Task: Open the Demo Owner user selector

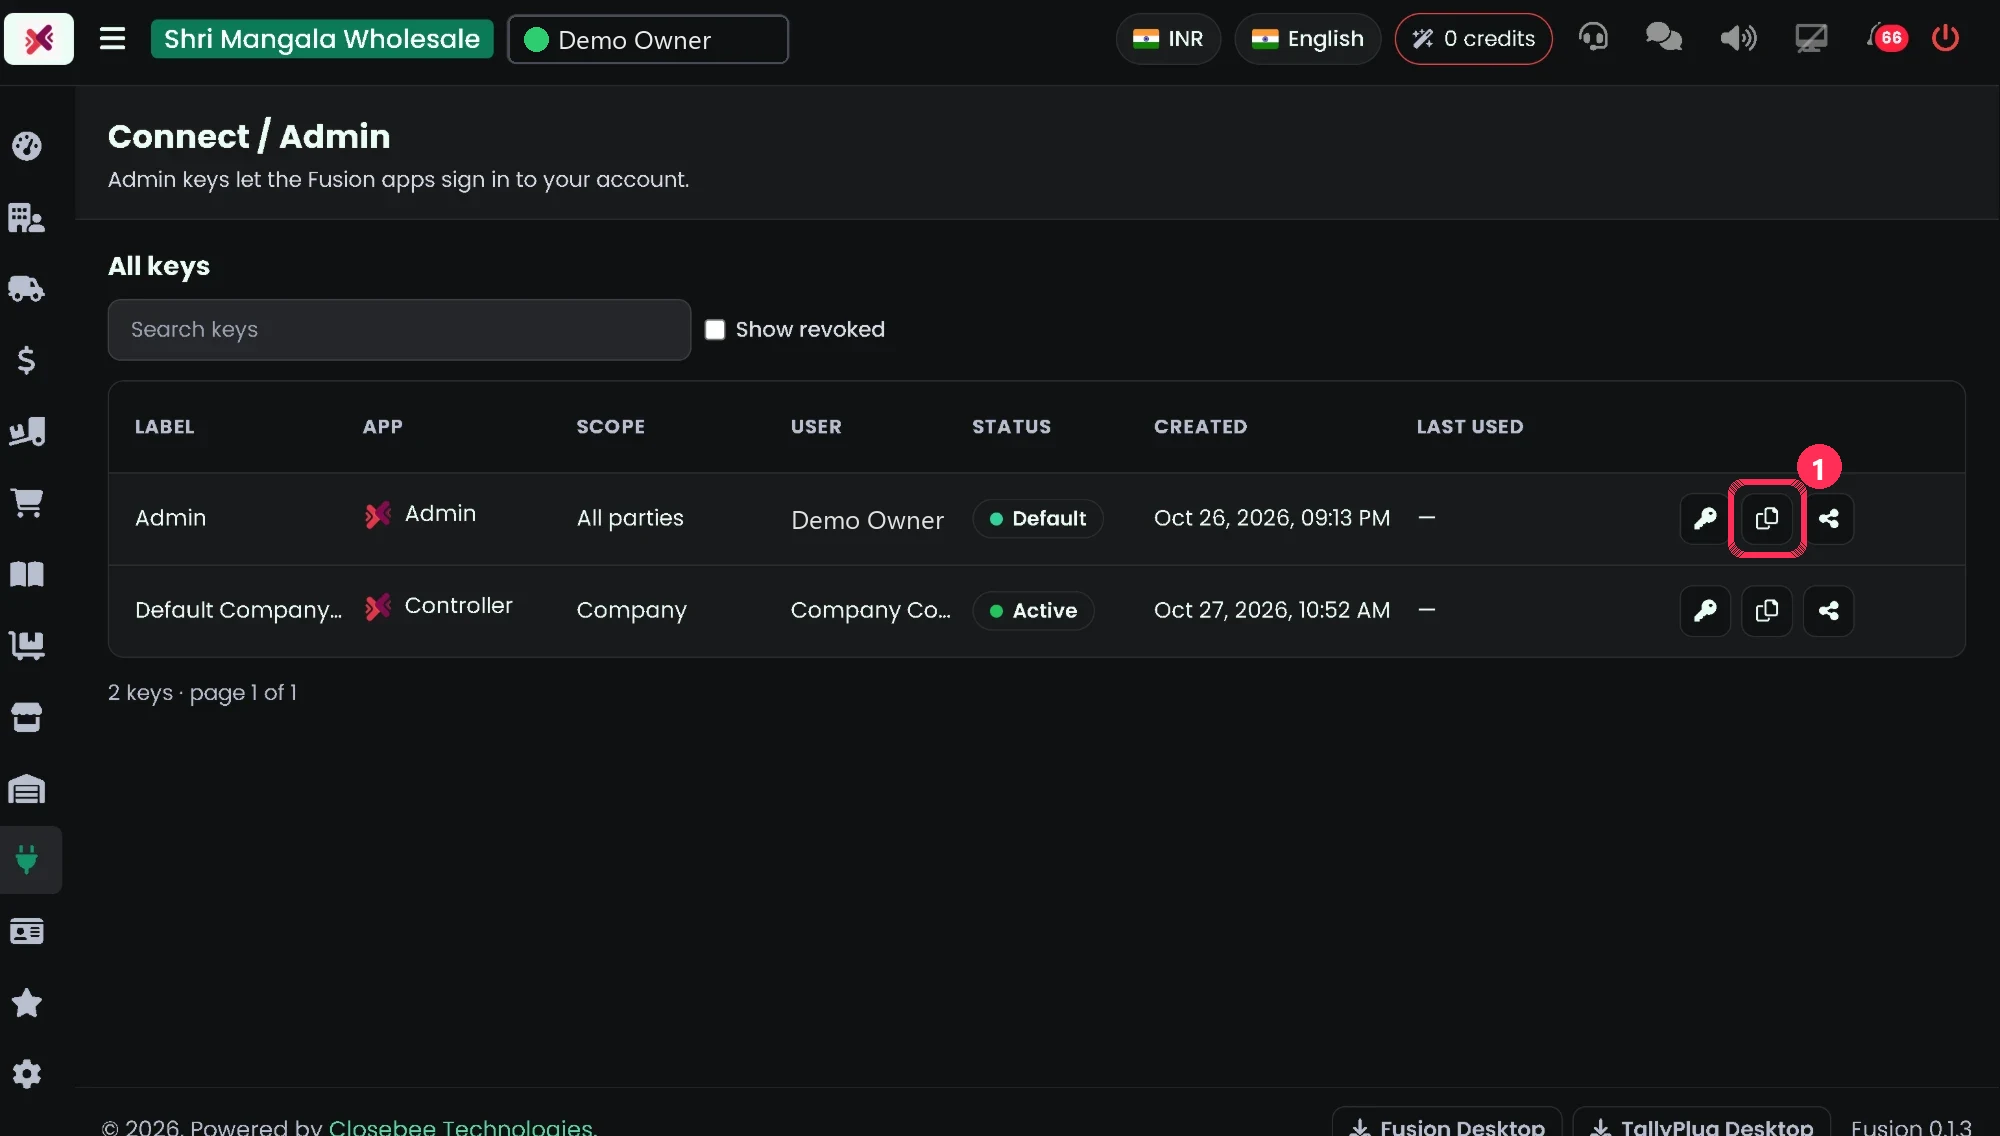Action: point(648,39)
